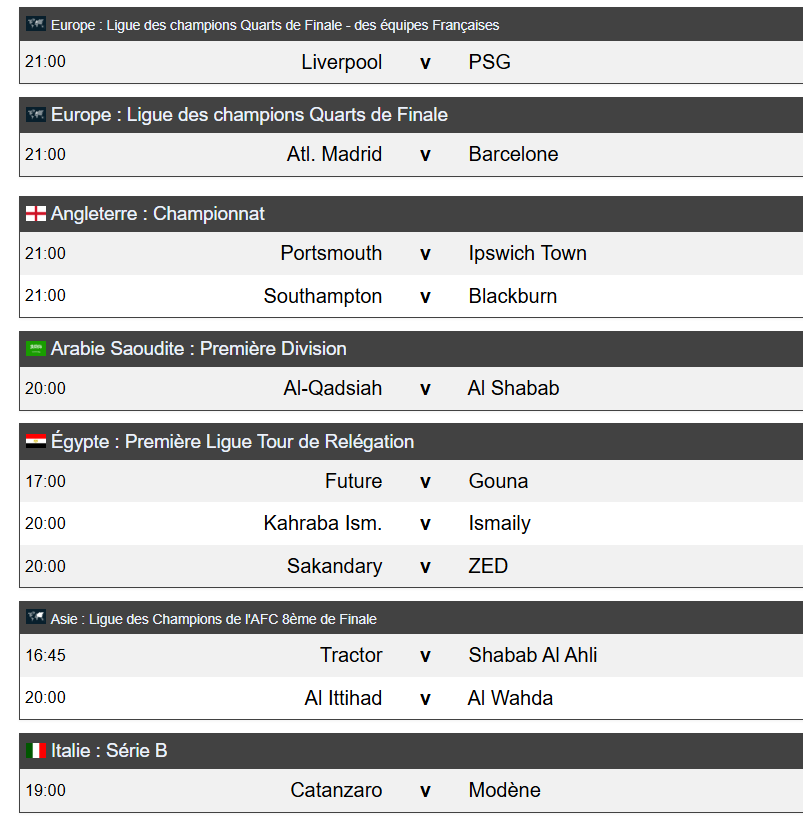
Task: Select the Al-Qadsiah team link
Action: click(332, 388)
